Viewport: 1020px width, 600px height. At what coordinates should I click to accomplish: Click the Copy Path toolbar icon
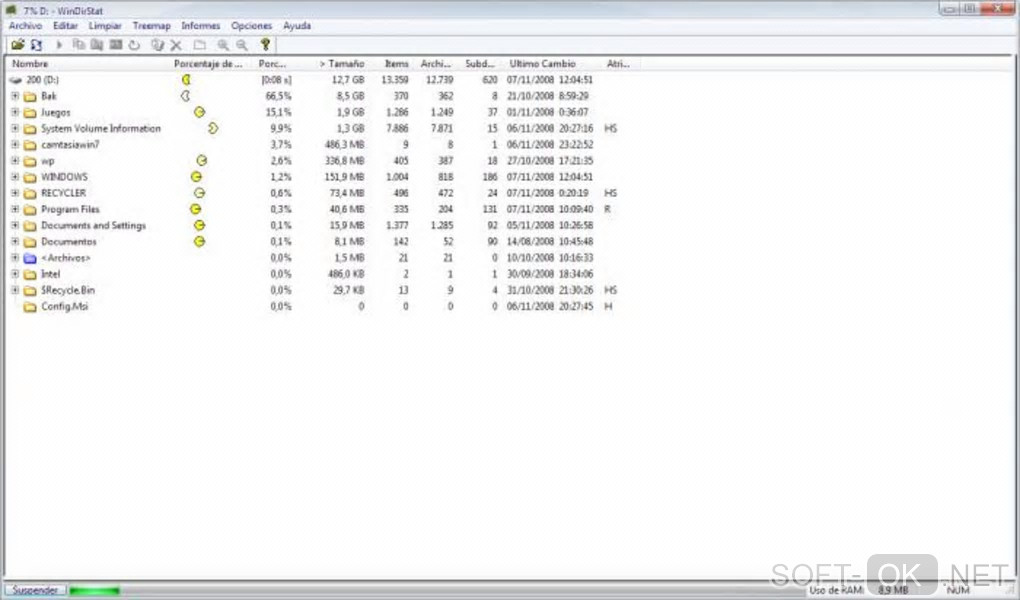(79, 45)
